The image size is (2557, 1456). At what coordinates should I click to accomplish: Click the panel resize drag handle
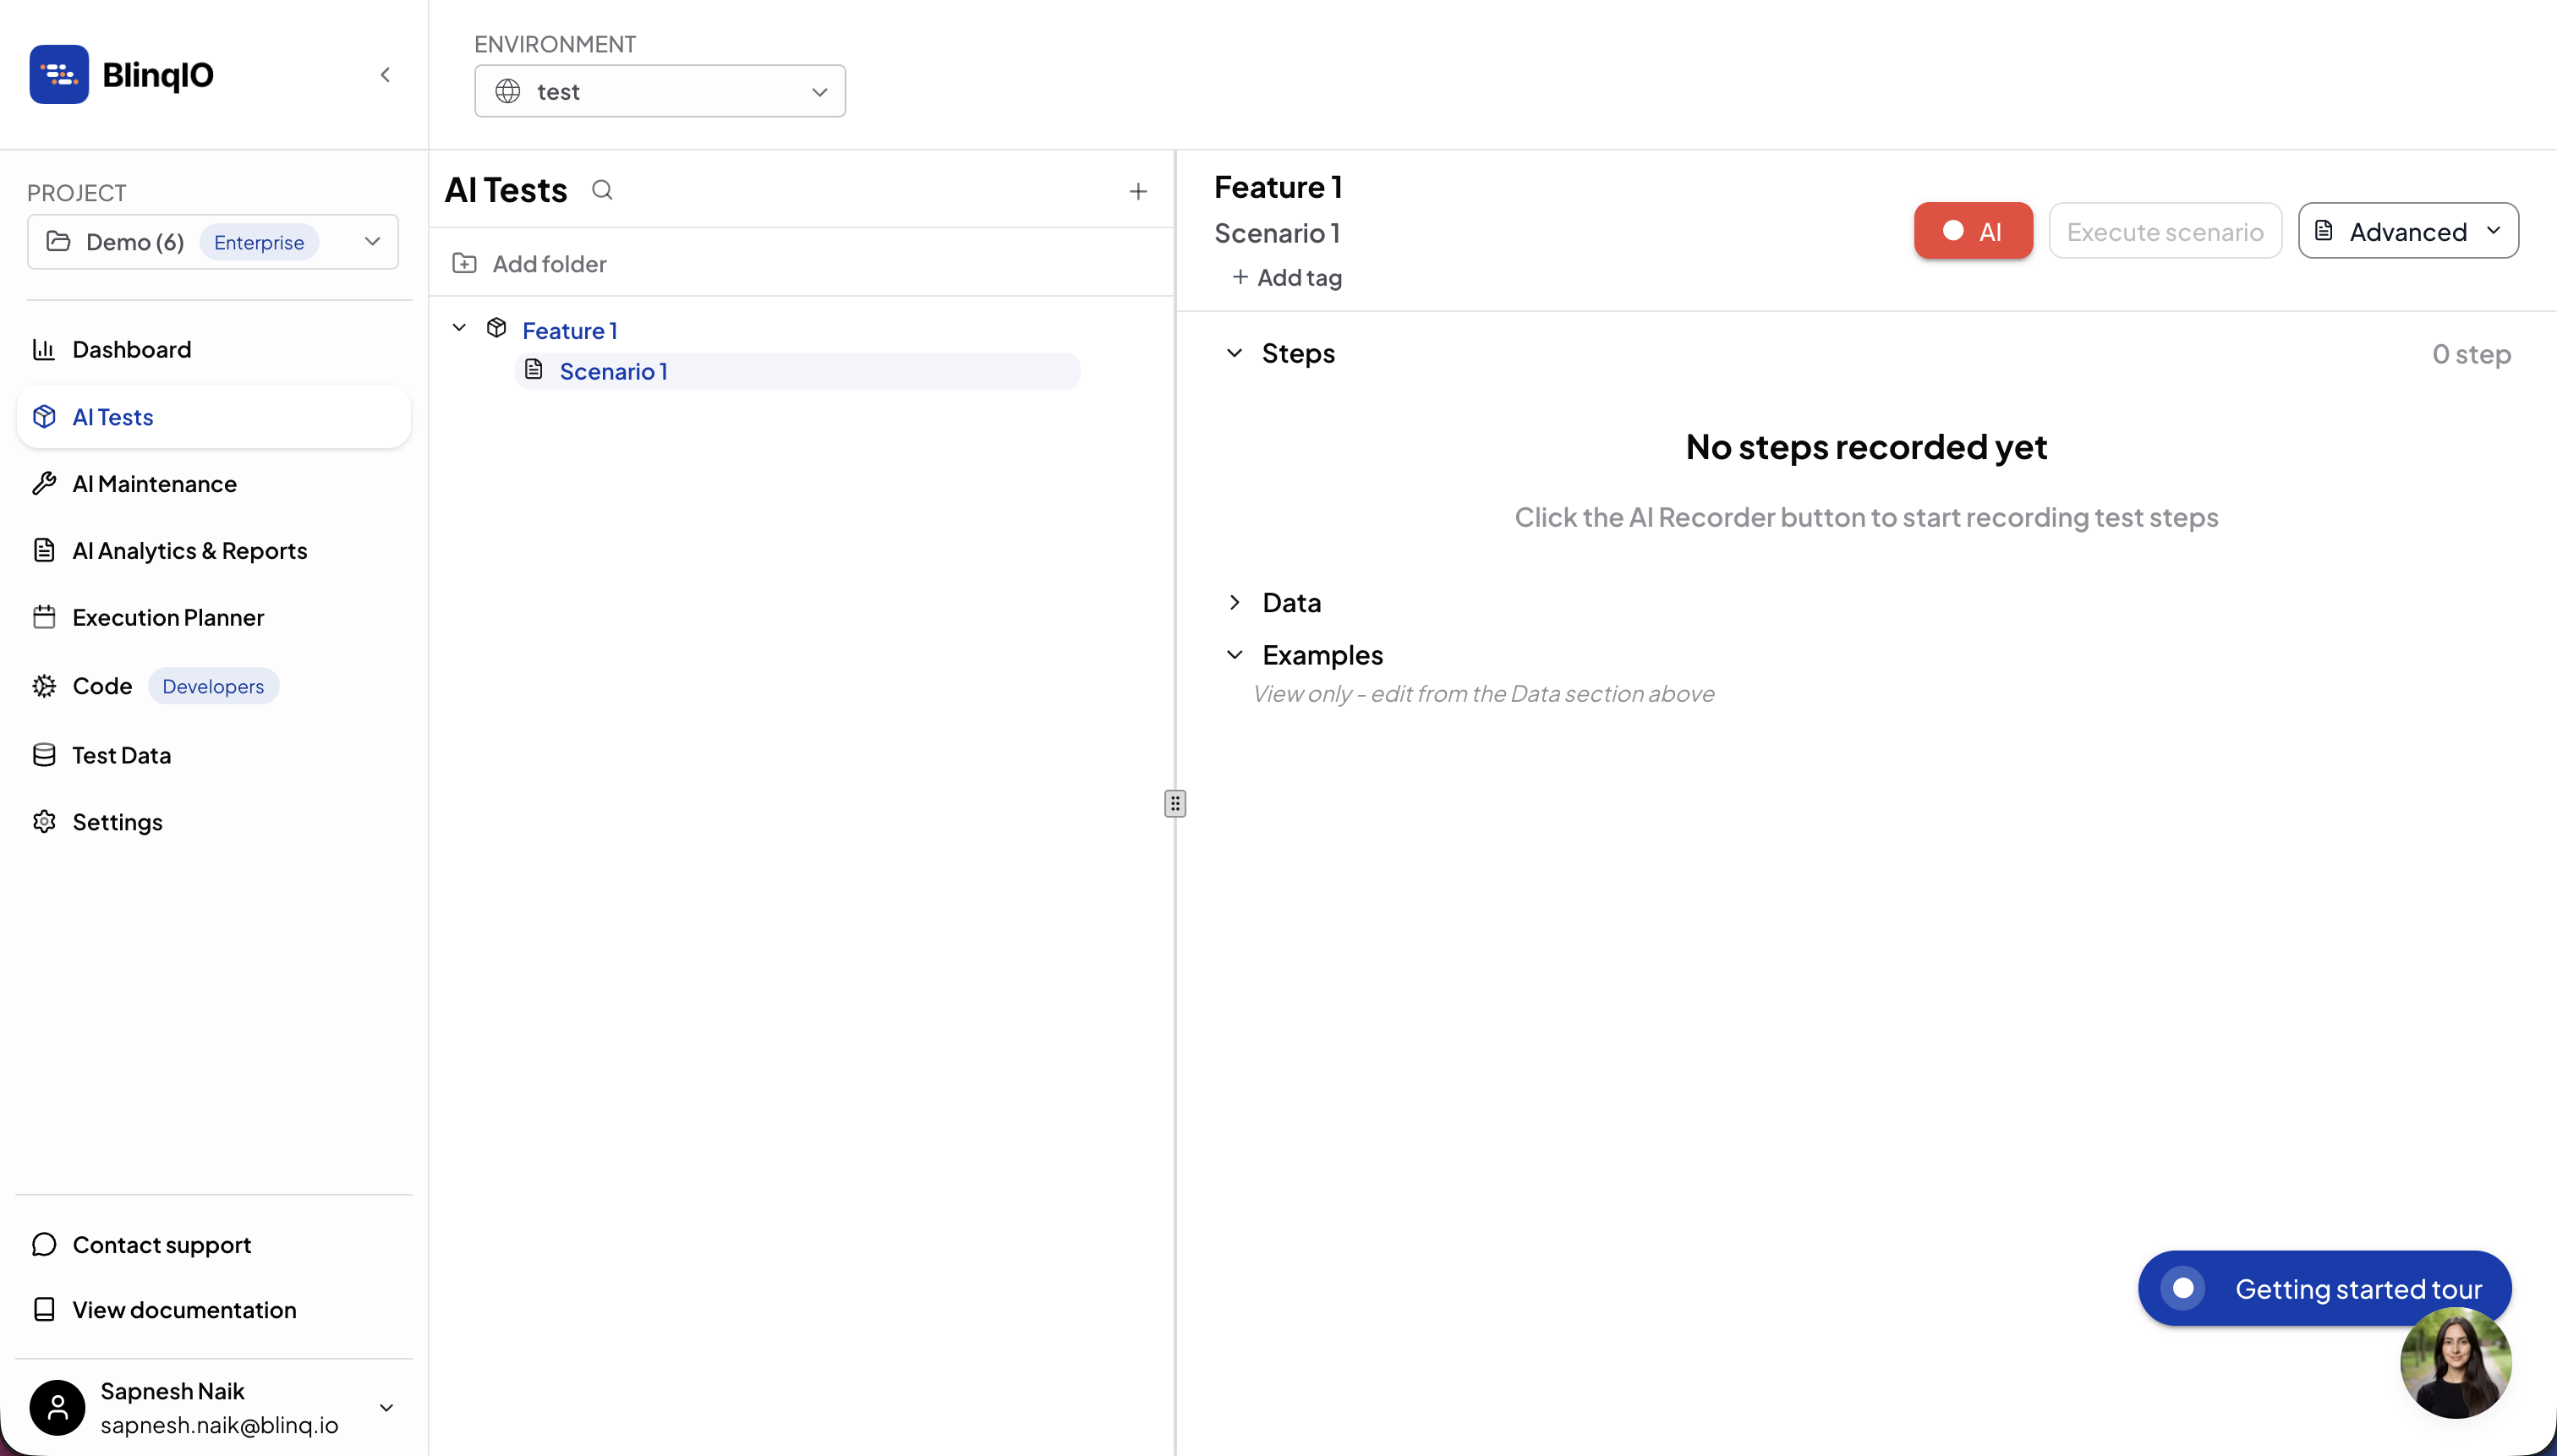(x=1175, y=803)
